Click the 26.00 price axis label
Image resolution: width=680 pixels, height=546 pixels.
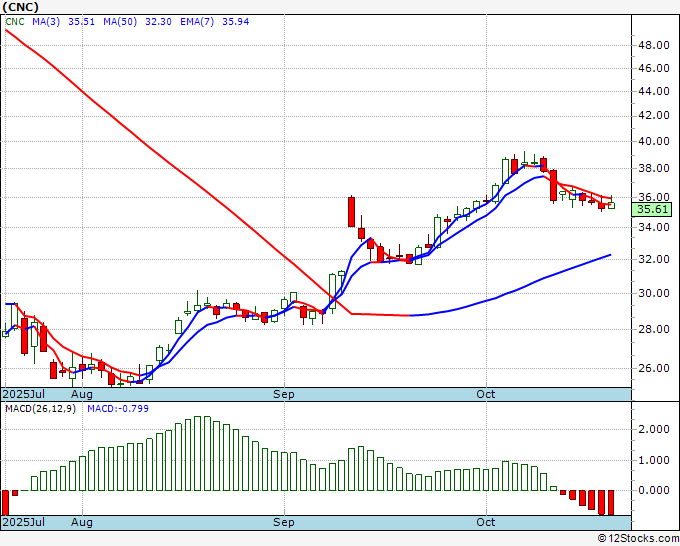coord(653,368)
